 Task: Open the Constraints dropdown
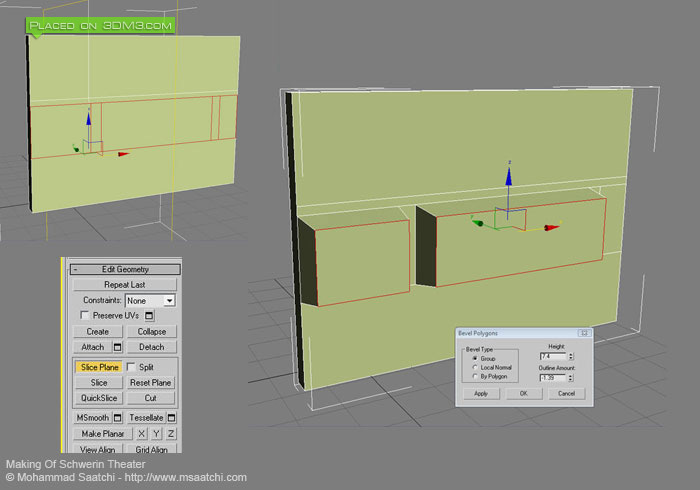coord(169,300)
